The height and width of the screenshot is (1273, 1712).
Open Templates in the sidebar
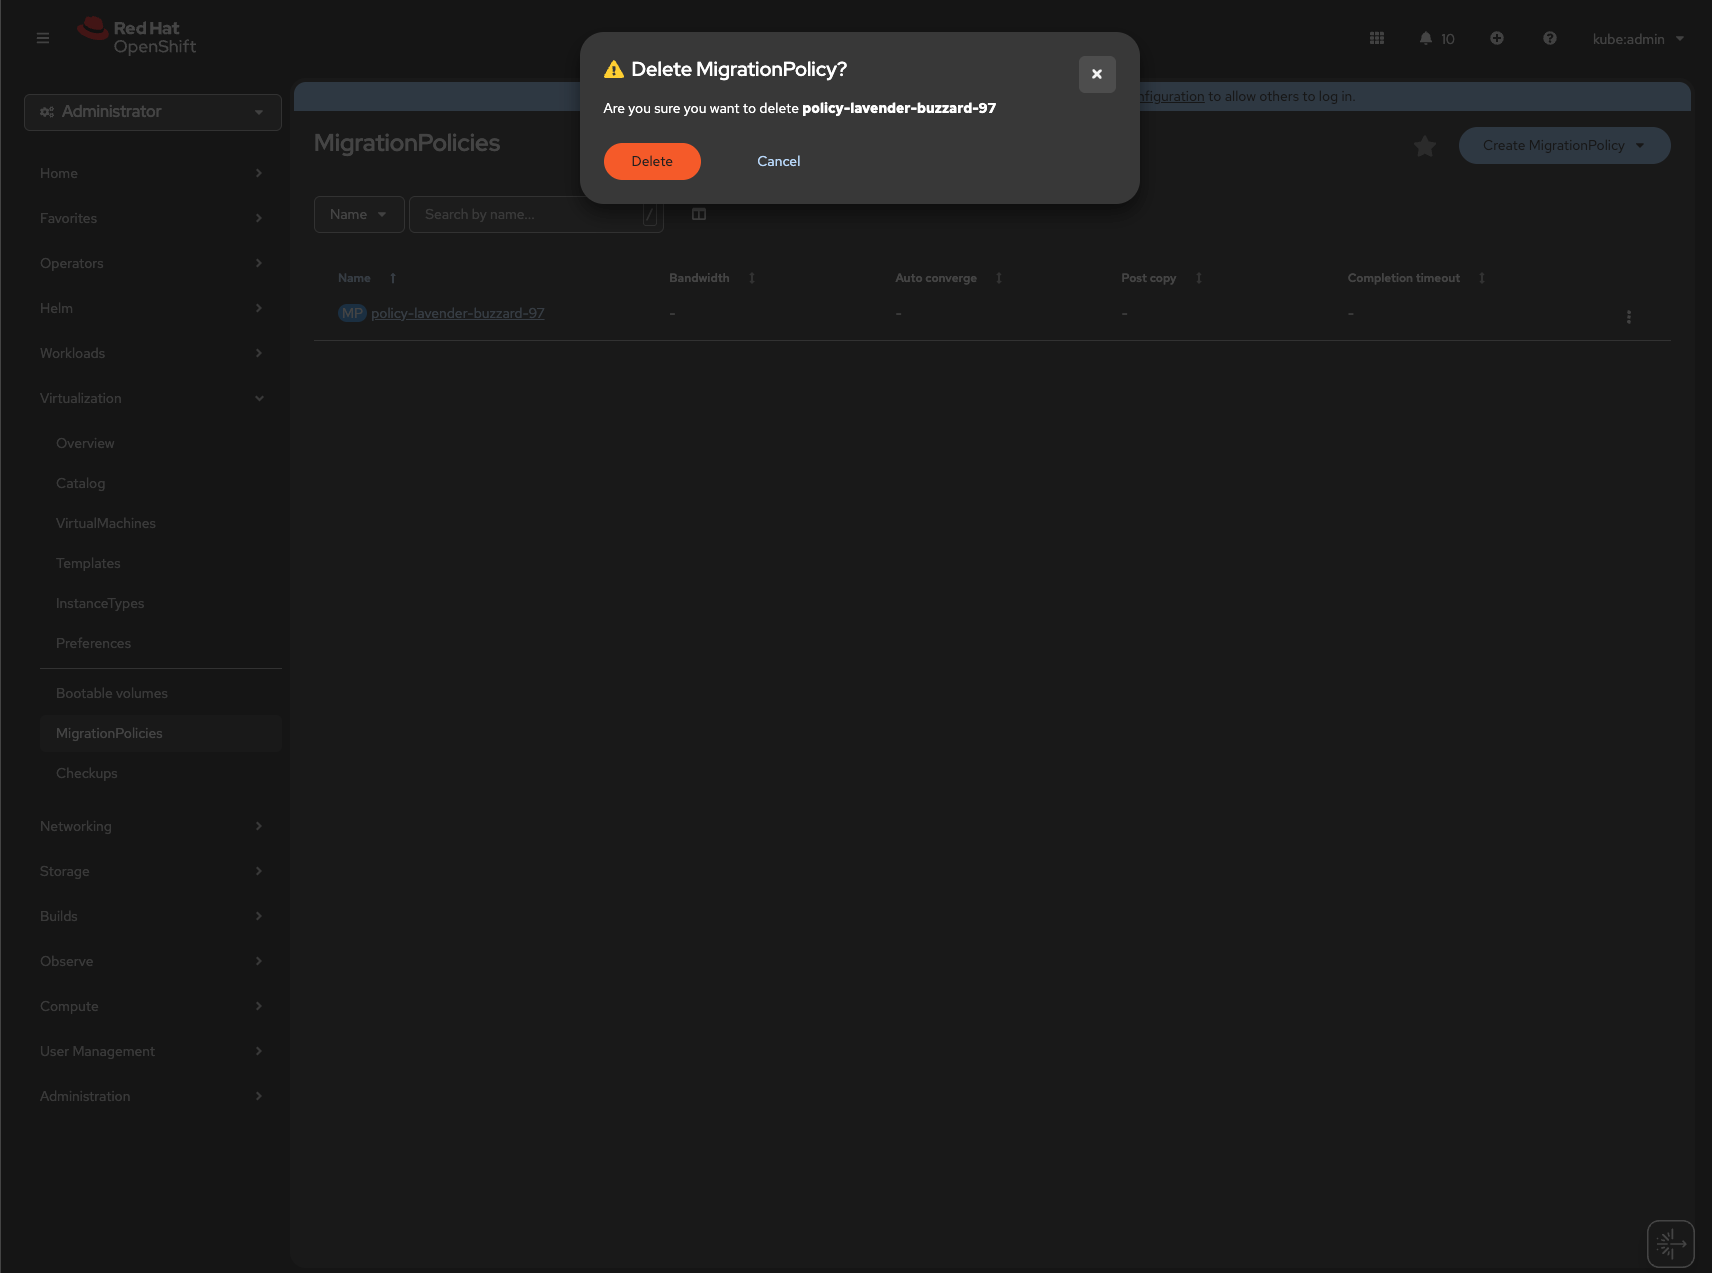coord(88,563)
